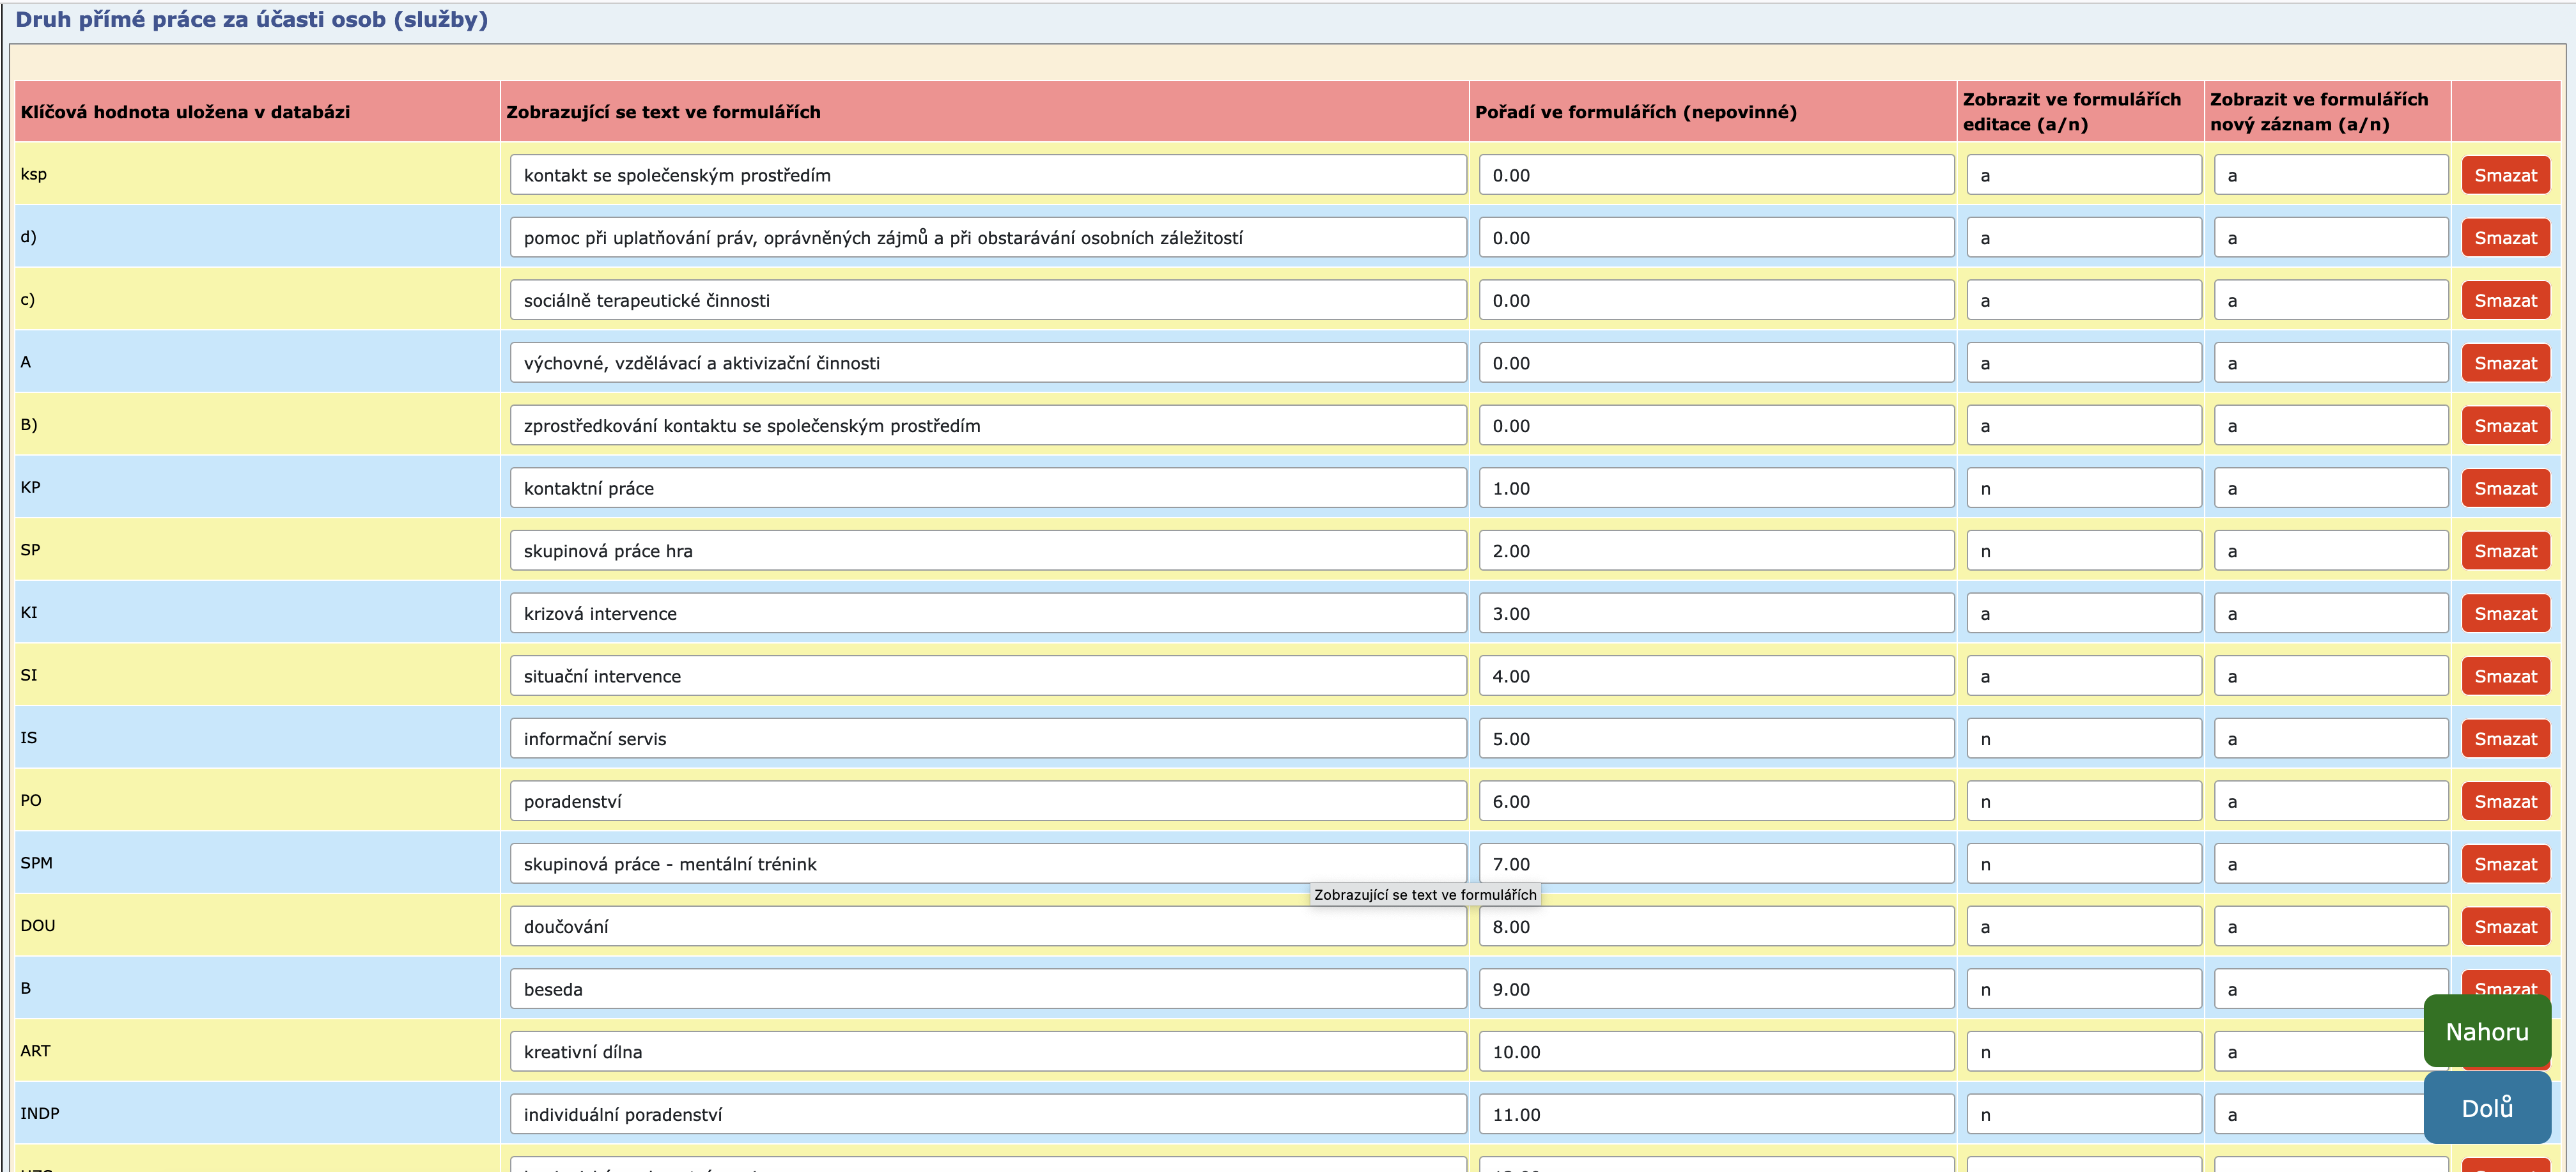The image size is (2576, 1172).
Task: Focus the 'poradenství' display text field
Action: click(x=987, y=801)
